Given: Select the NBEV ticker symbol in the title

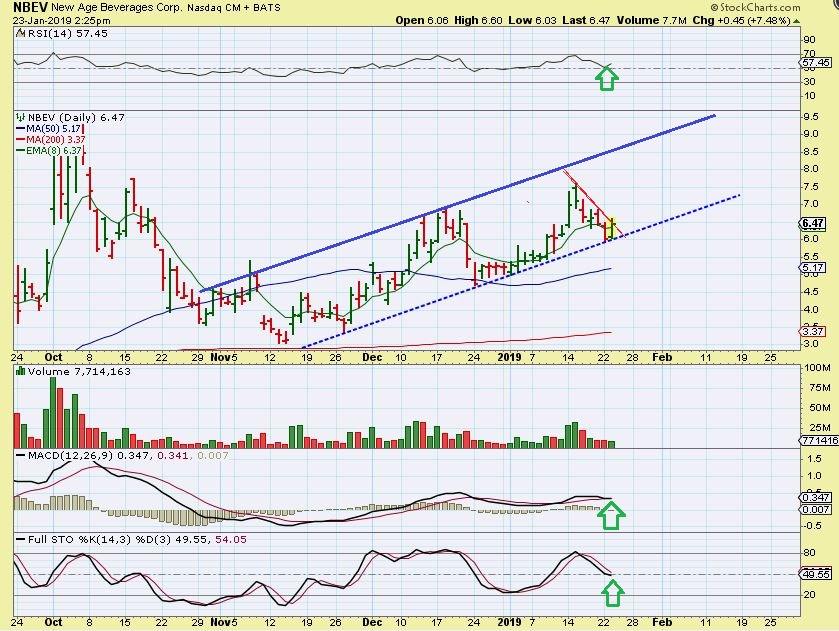Looking at the screenshot, I should [x=30, y=7].
